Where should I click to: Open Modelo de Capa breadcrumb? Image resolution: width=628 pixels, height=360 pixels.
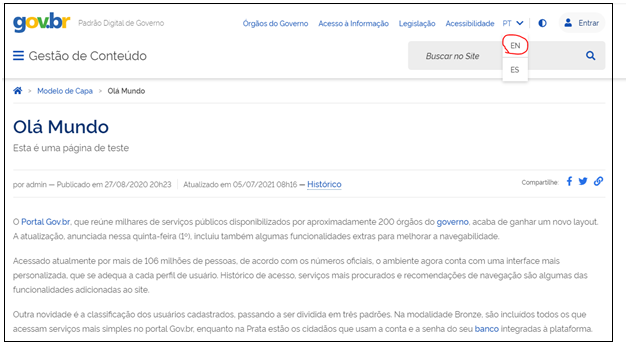point(65,91)
